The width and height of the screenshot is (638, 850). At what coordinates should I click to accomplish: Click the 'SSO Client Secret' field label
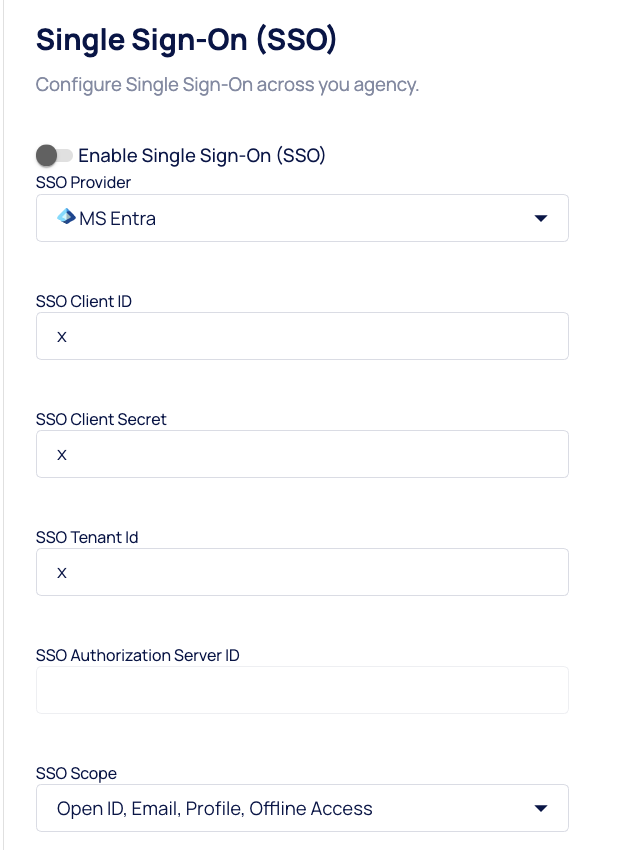pyautogui.click(x=101, y=419)
